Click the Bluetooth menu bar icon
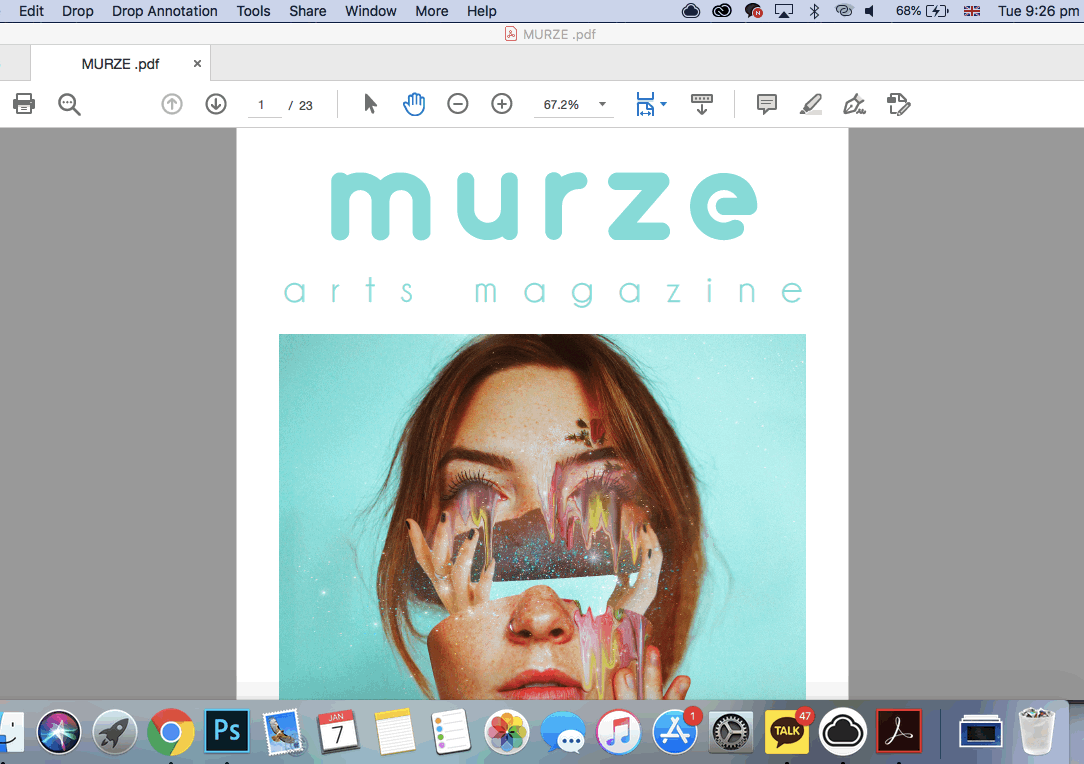This screenshot has height=764, width=1084. (x=814, y=11)
